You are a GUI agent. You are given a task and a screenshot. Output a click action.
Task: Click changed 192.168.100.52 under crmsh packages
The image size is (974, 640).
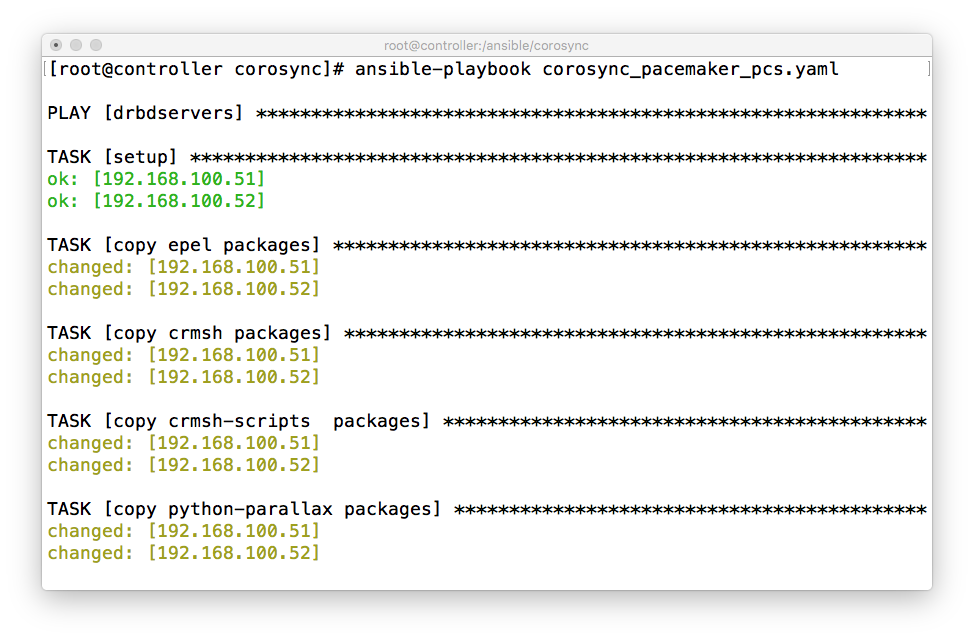(x=184, y=377)
